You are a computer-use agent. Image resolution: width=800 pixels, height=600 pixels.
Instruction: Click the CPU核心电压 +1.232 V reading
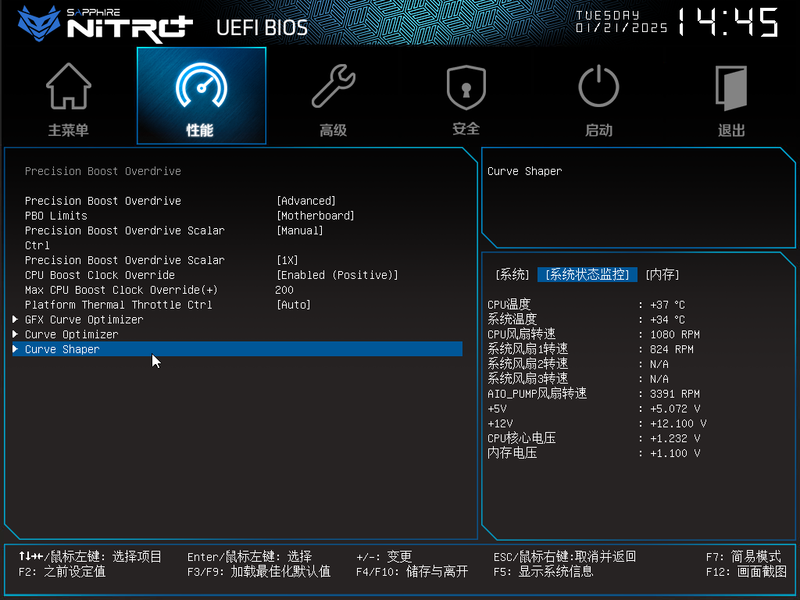click(594, 438)
